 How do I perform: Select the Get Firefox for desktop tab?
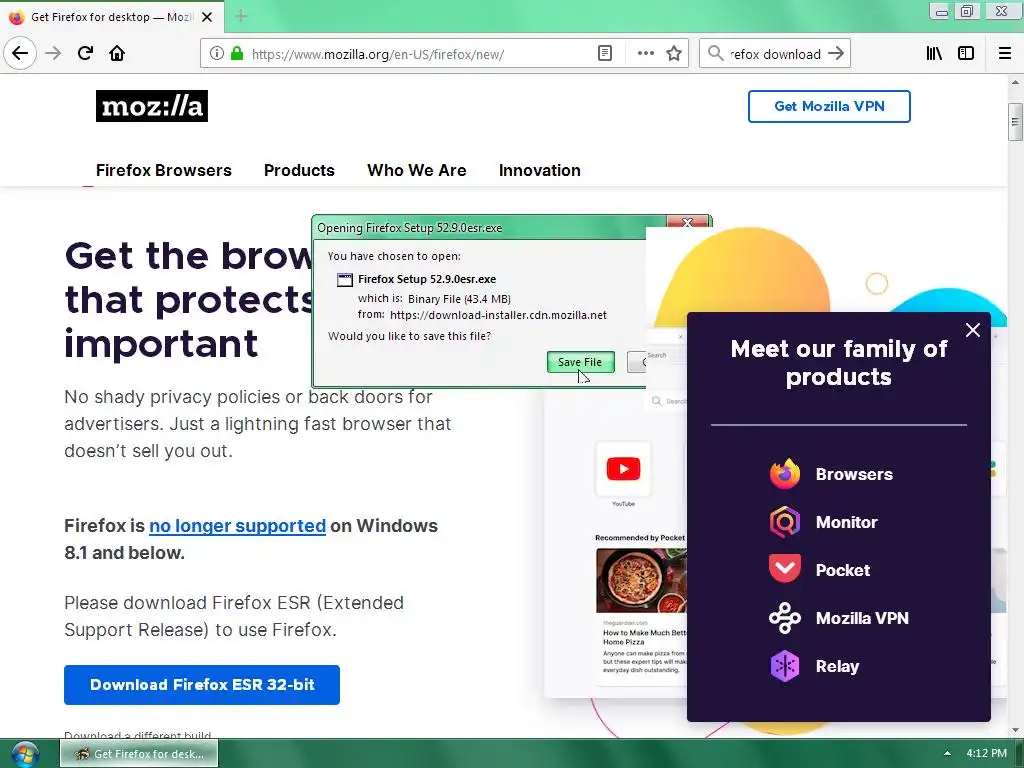tap(112, 17)
